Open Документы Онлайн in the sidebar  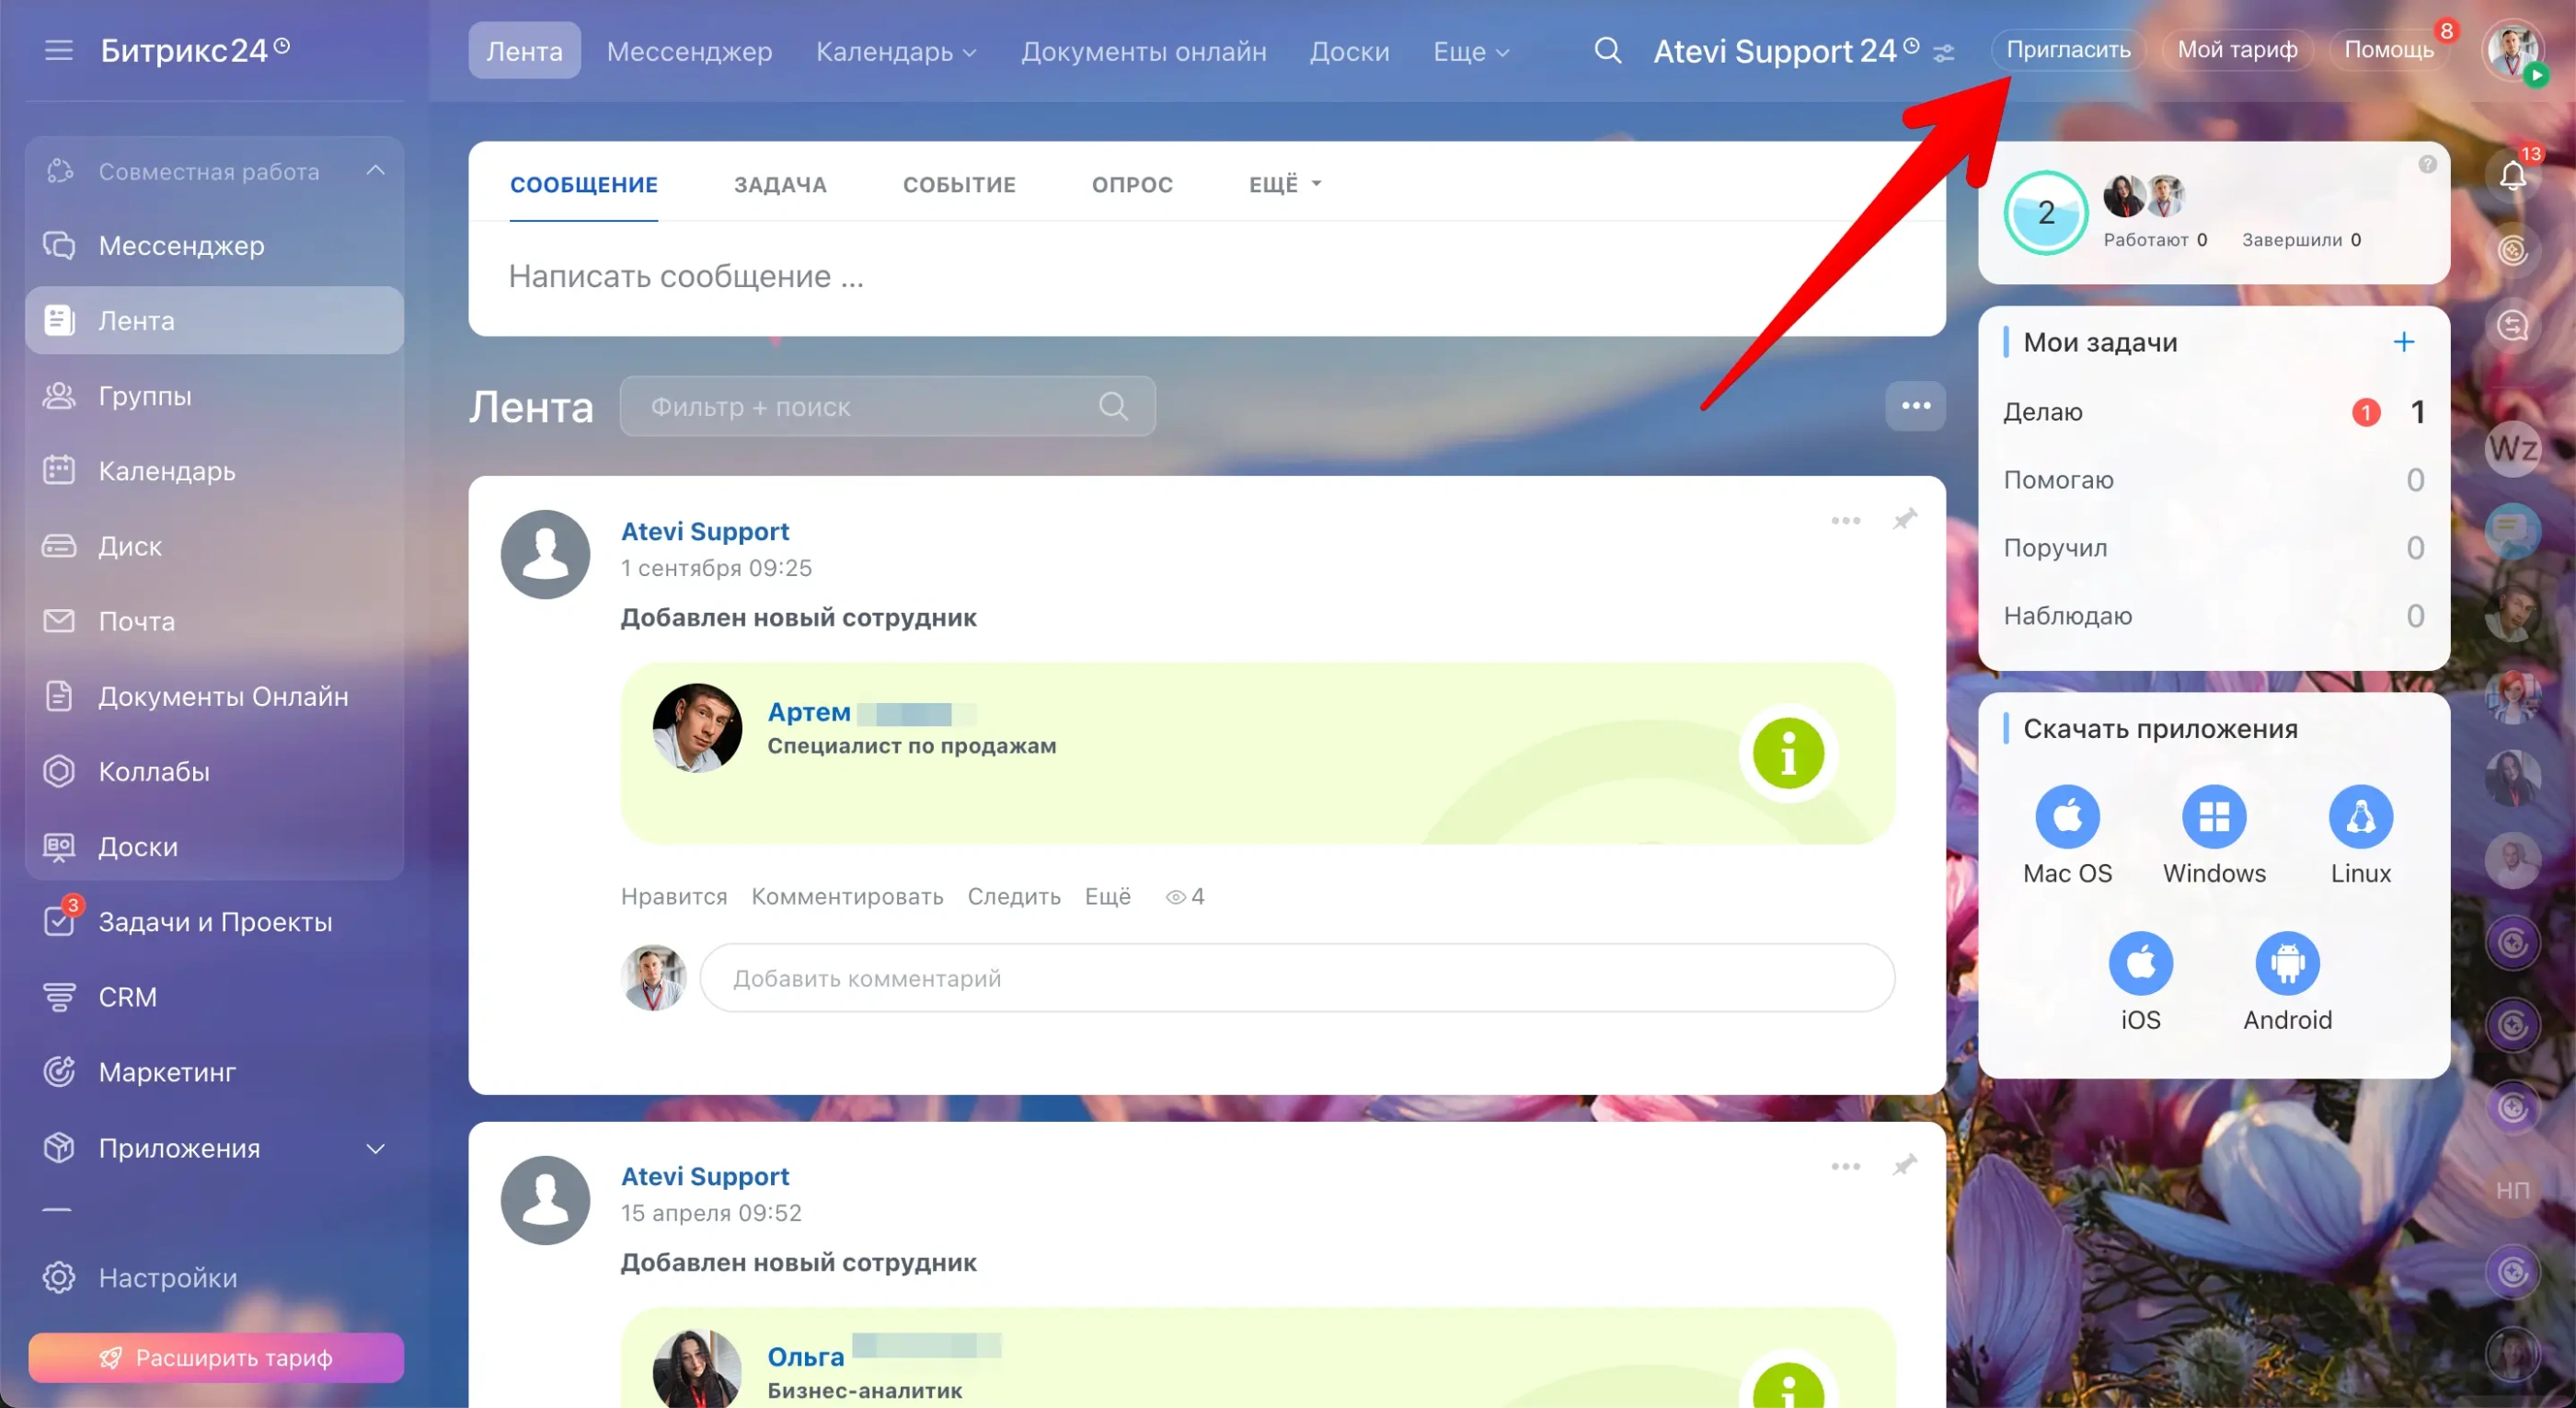click(x=214, y=696)
